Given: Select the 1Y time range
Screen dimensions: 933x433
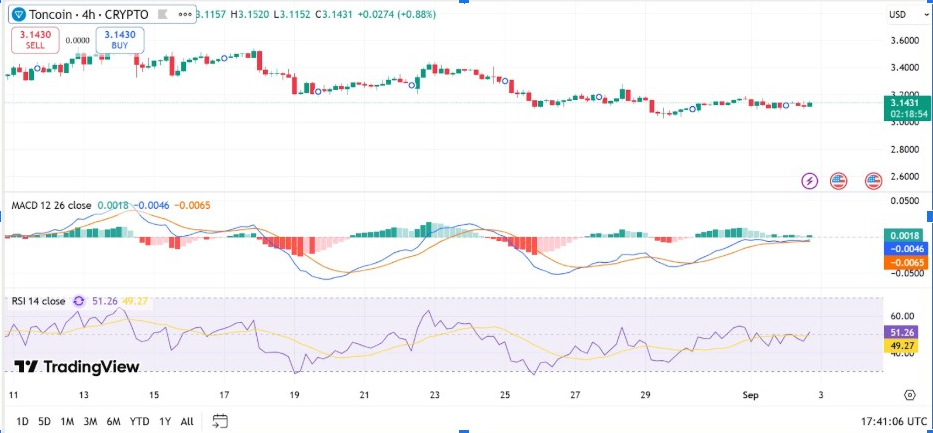Looking at the screenshot, I should tap(165, 422).
